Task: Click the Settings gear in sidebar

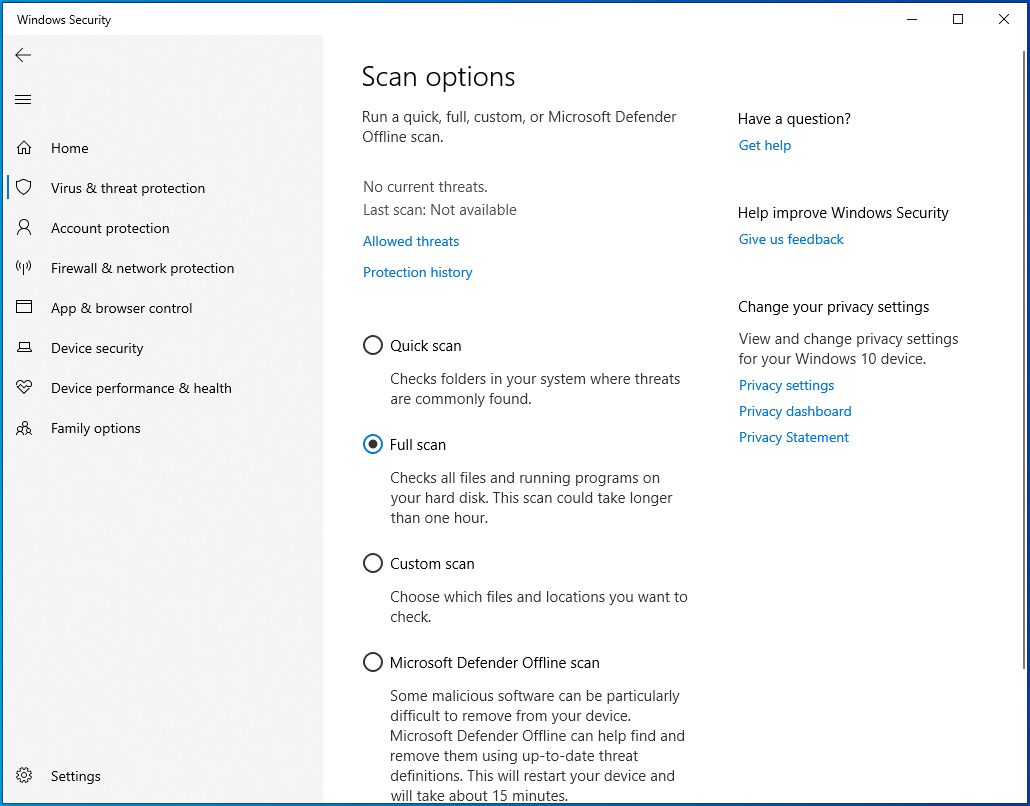Action: coord(23,776)
